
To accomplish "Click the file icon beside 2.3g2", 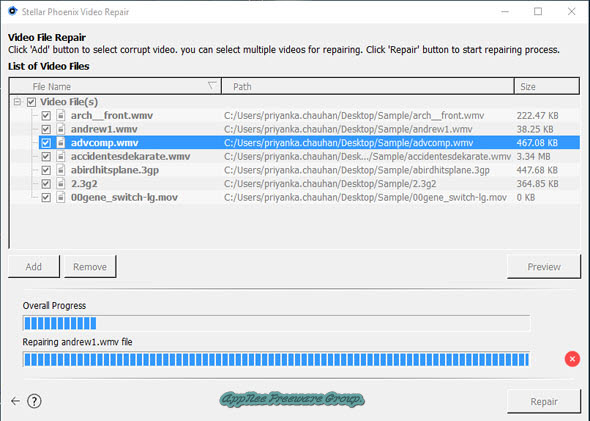I will 61,184.
